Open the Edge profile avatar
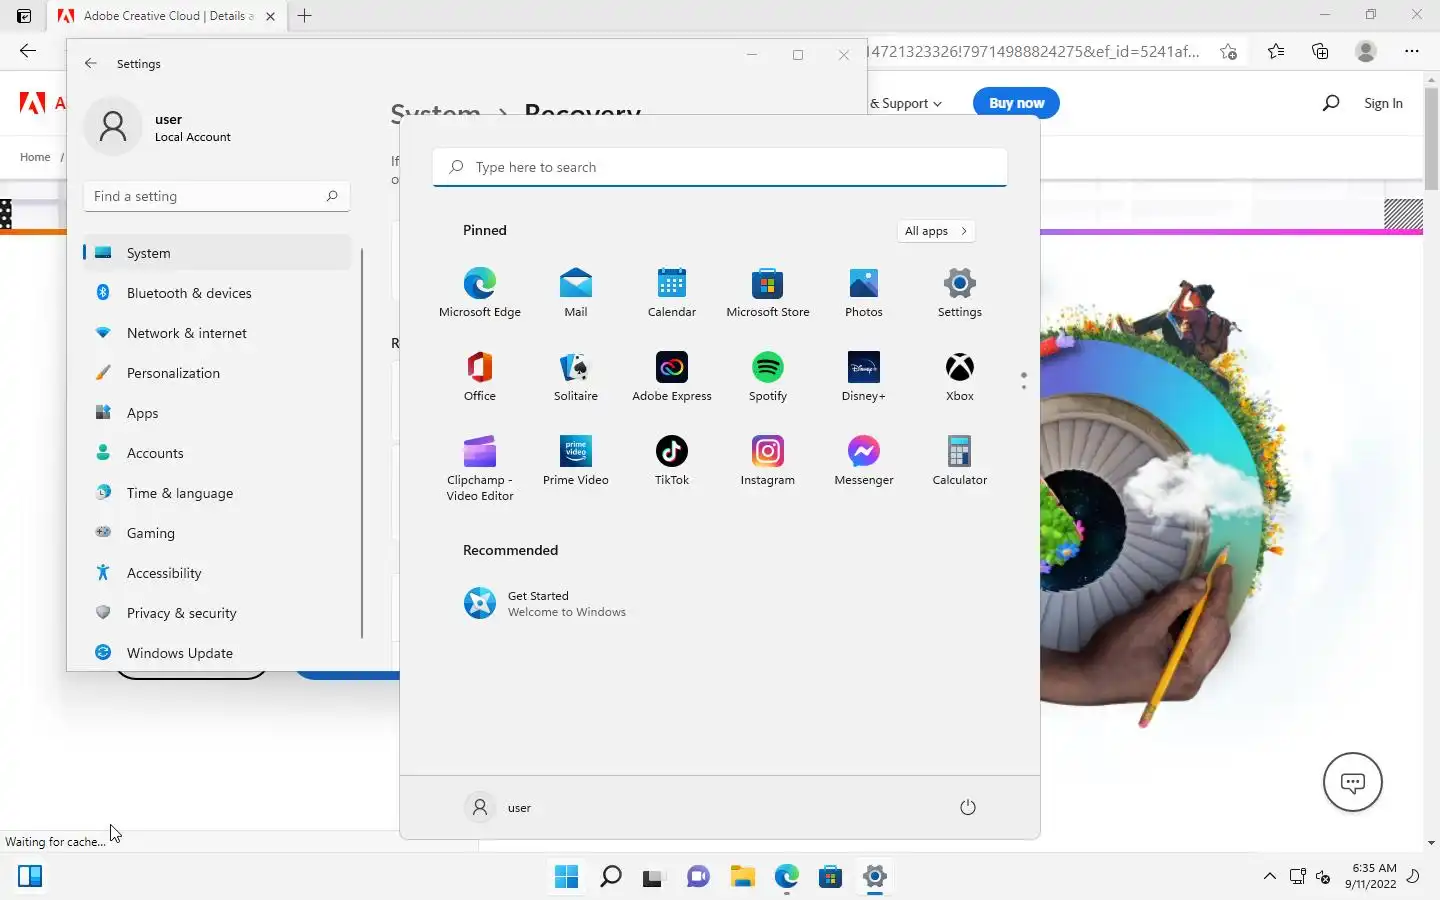1440x900 pixels. 1366,51
